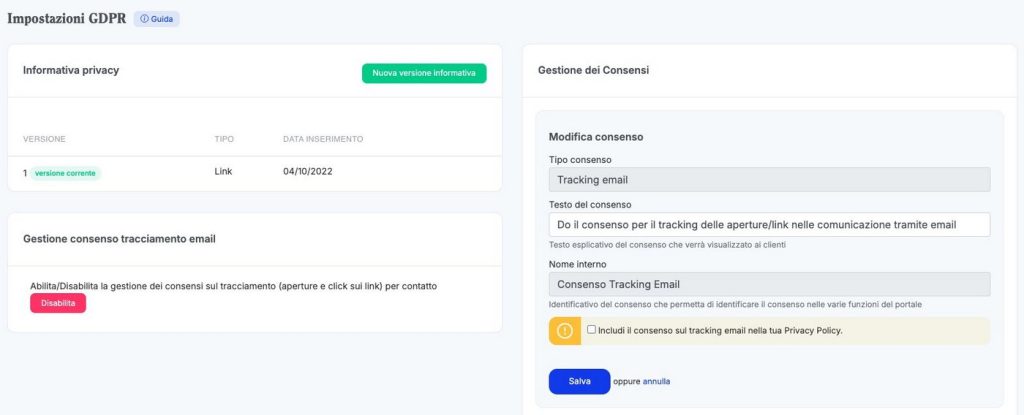Click the 'Impostazioni GDPR' page title
The image size is (1024, 415).
(x=67, y=18)
